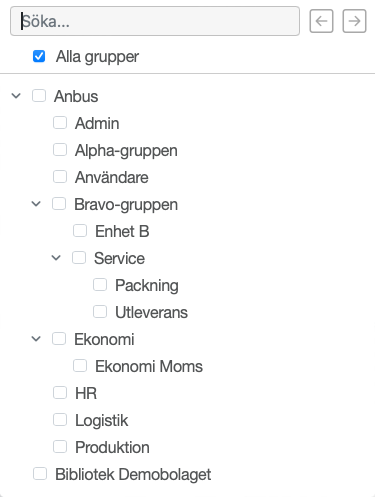This screenshot has height=497, width=375.
Task: Click the next result right arrow icon
Action: pyautogui.click(x=354, y=21)
